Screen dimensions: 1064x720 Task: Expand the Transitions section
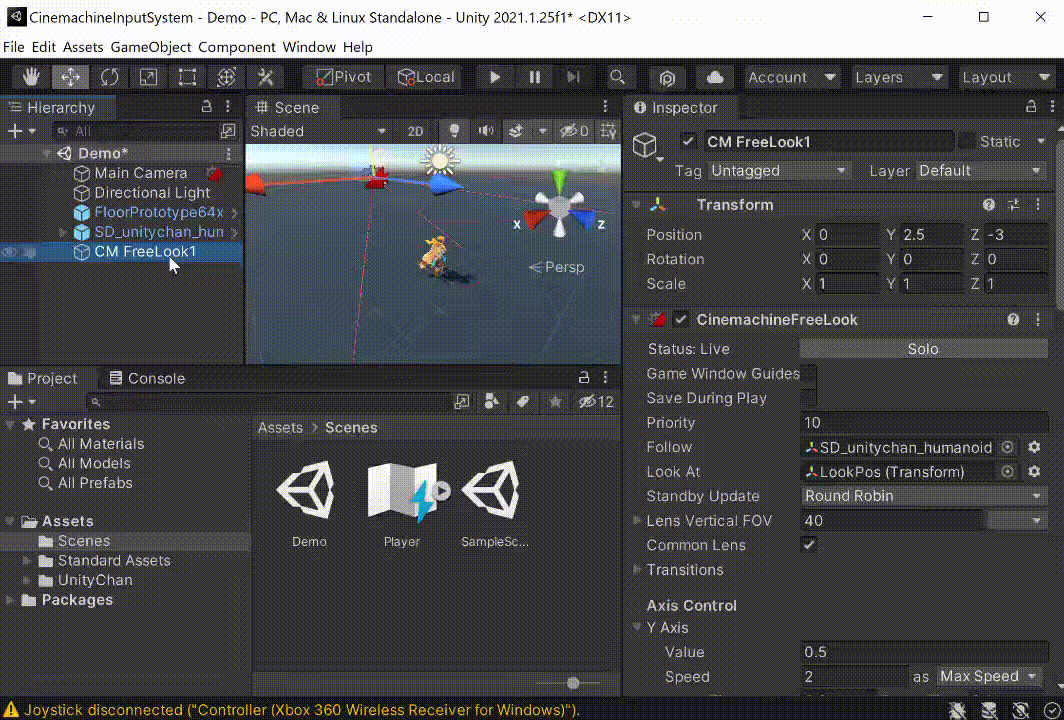(x=637, y=569)
